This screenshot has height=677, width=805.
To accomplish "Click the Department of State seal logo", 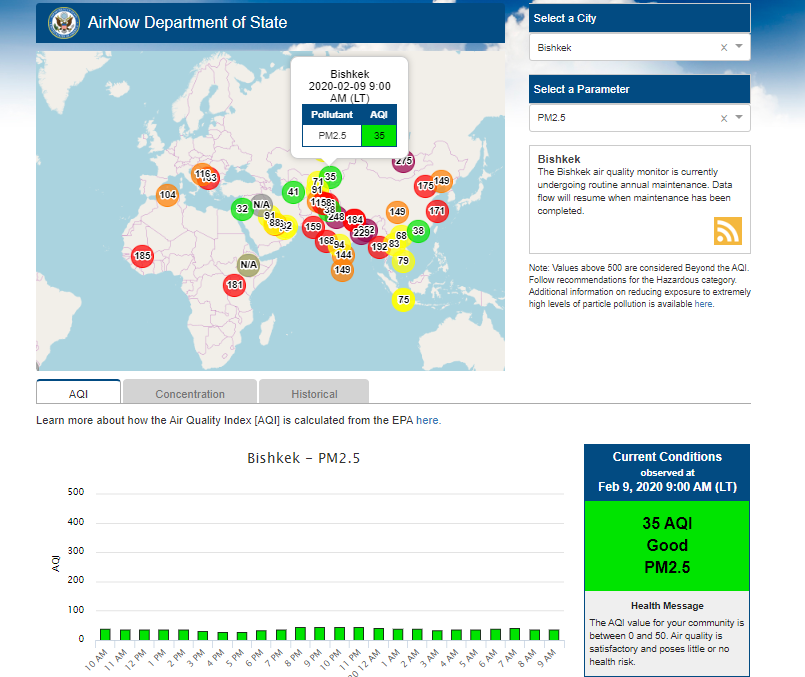I will [x=64, y=22].
